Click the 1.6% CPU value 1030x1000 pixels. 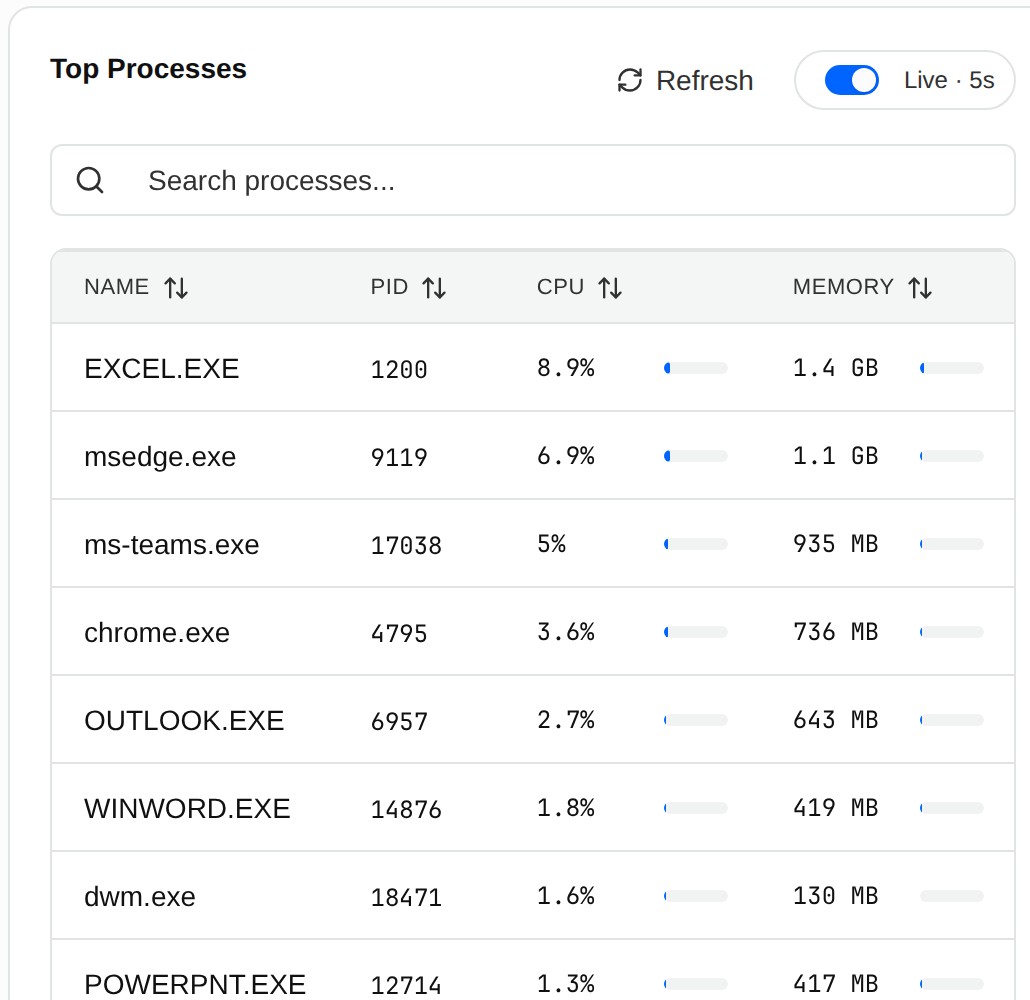566,896
